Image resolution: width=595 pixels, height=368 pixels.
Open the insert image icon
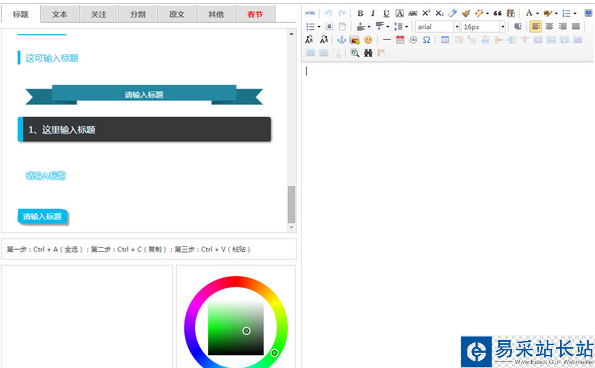(x=355, y=40)
